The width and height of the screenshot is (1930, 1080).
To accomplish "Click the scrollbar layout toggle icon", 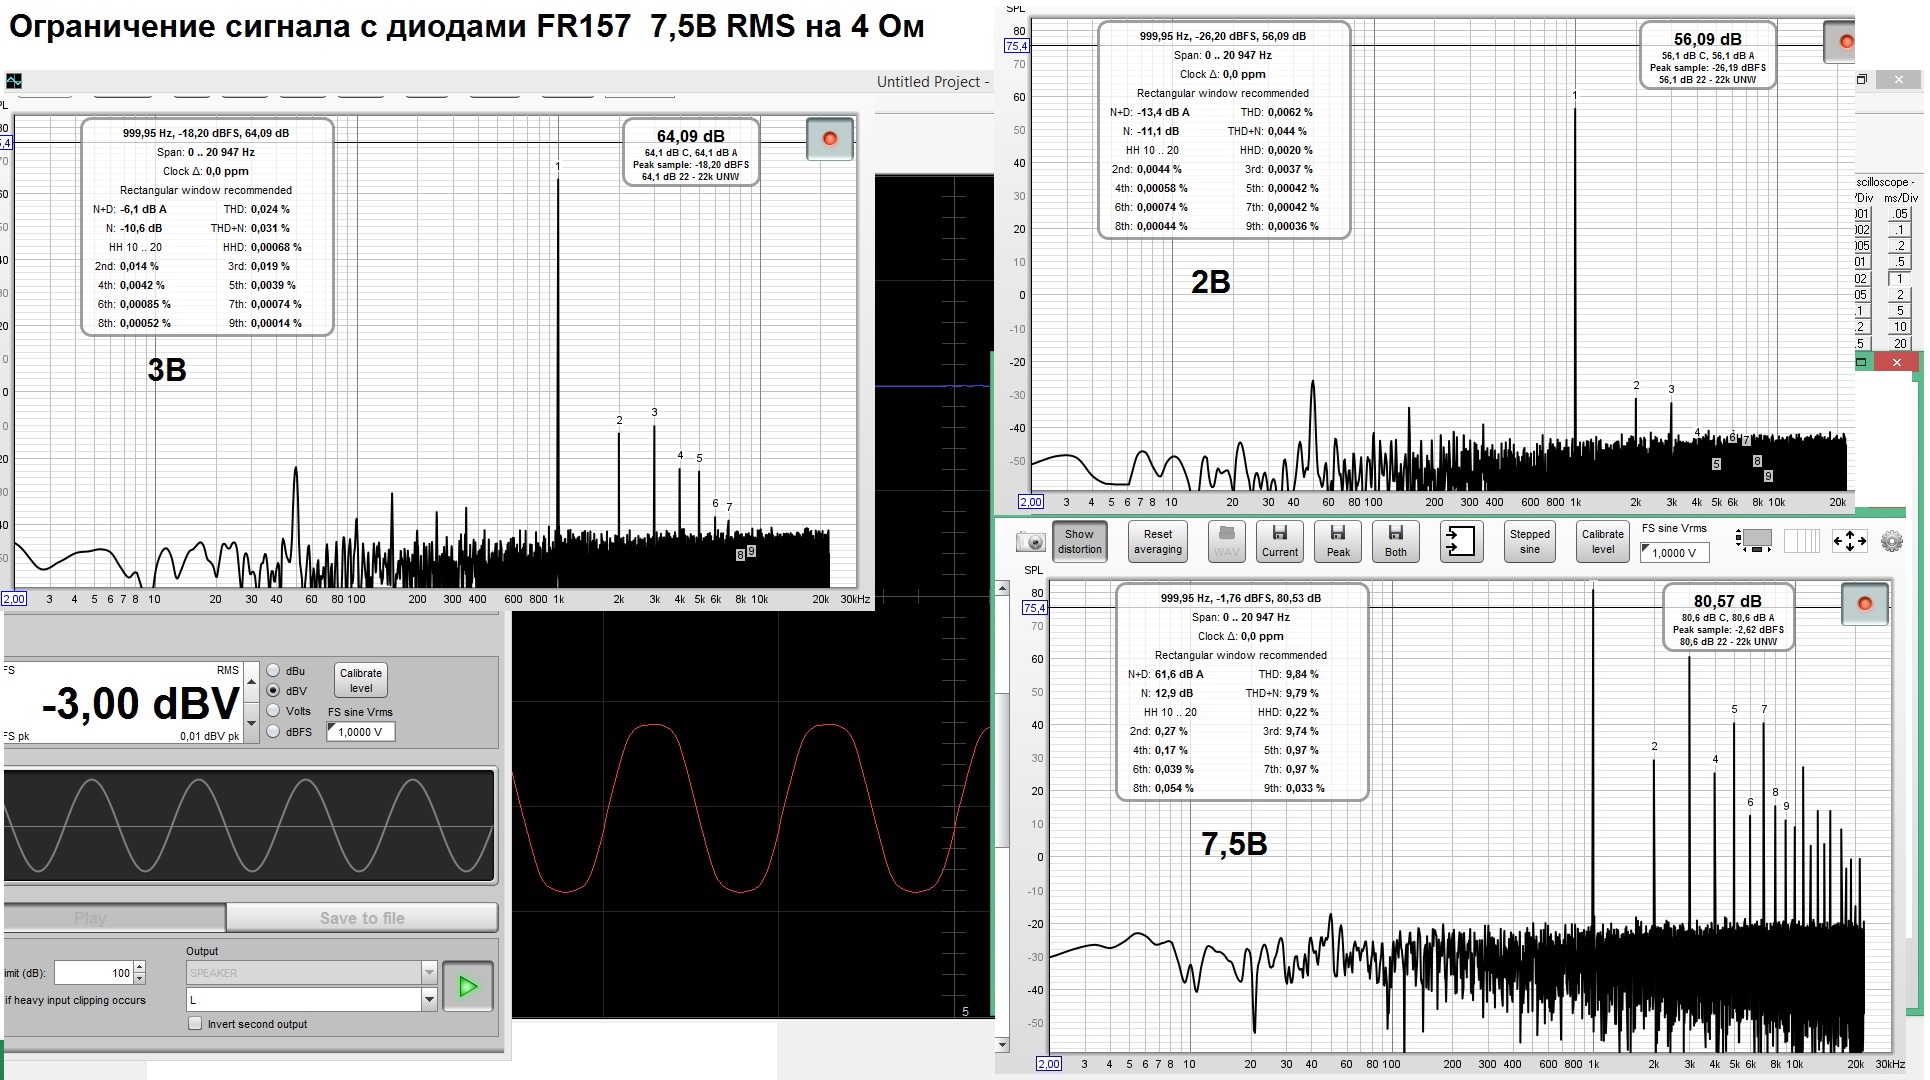I will pyautogui.click(x=1754, y=541).
